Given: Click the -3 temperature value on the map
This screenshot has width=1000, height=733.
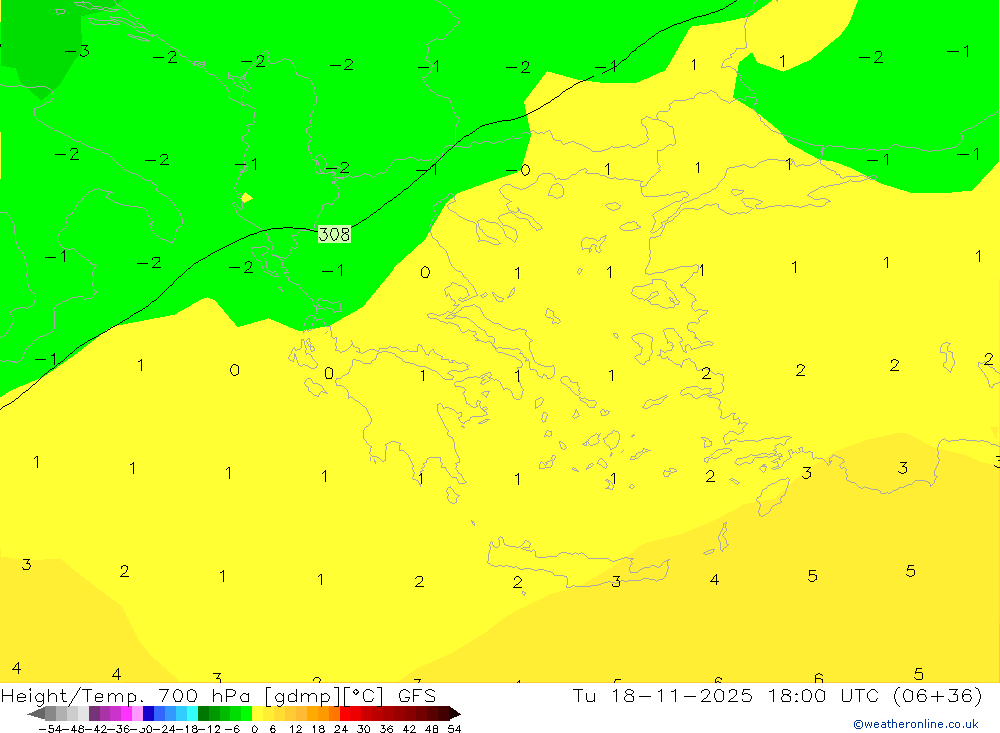Looking at the screenshot, I should [x=77, y=51].
